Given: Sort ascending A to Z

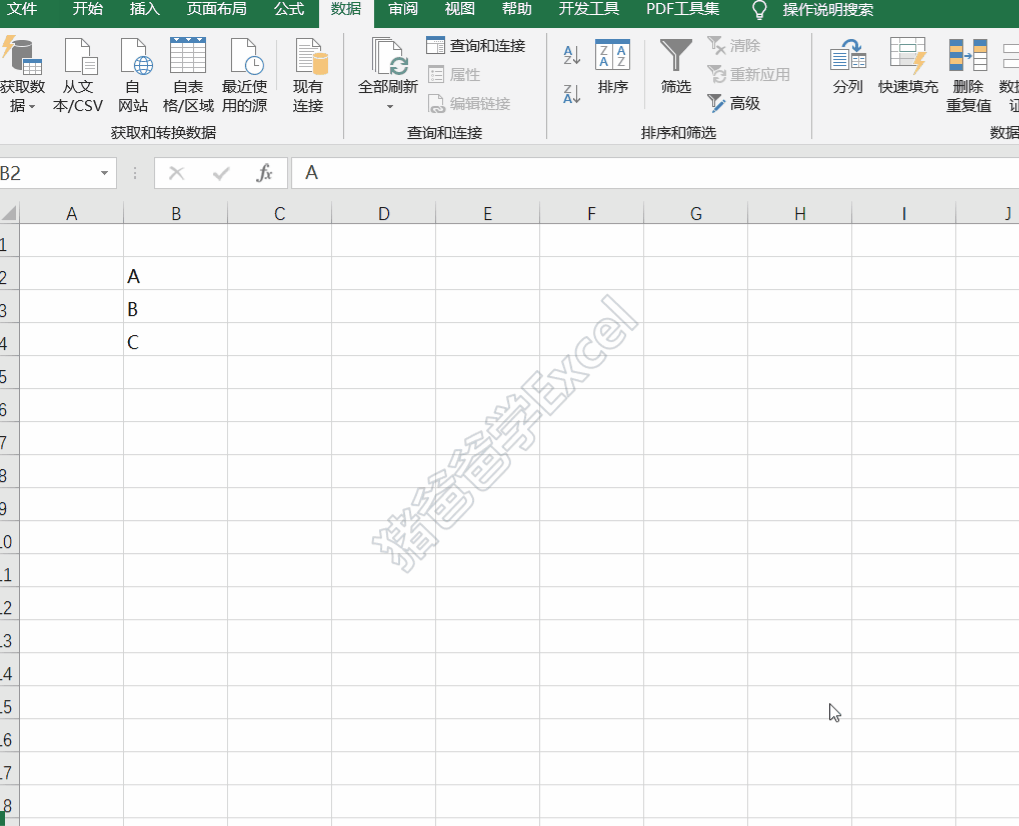Looking at the screenshot, I should (571, 55).
